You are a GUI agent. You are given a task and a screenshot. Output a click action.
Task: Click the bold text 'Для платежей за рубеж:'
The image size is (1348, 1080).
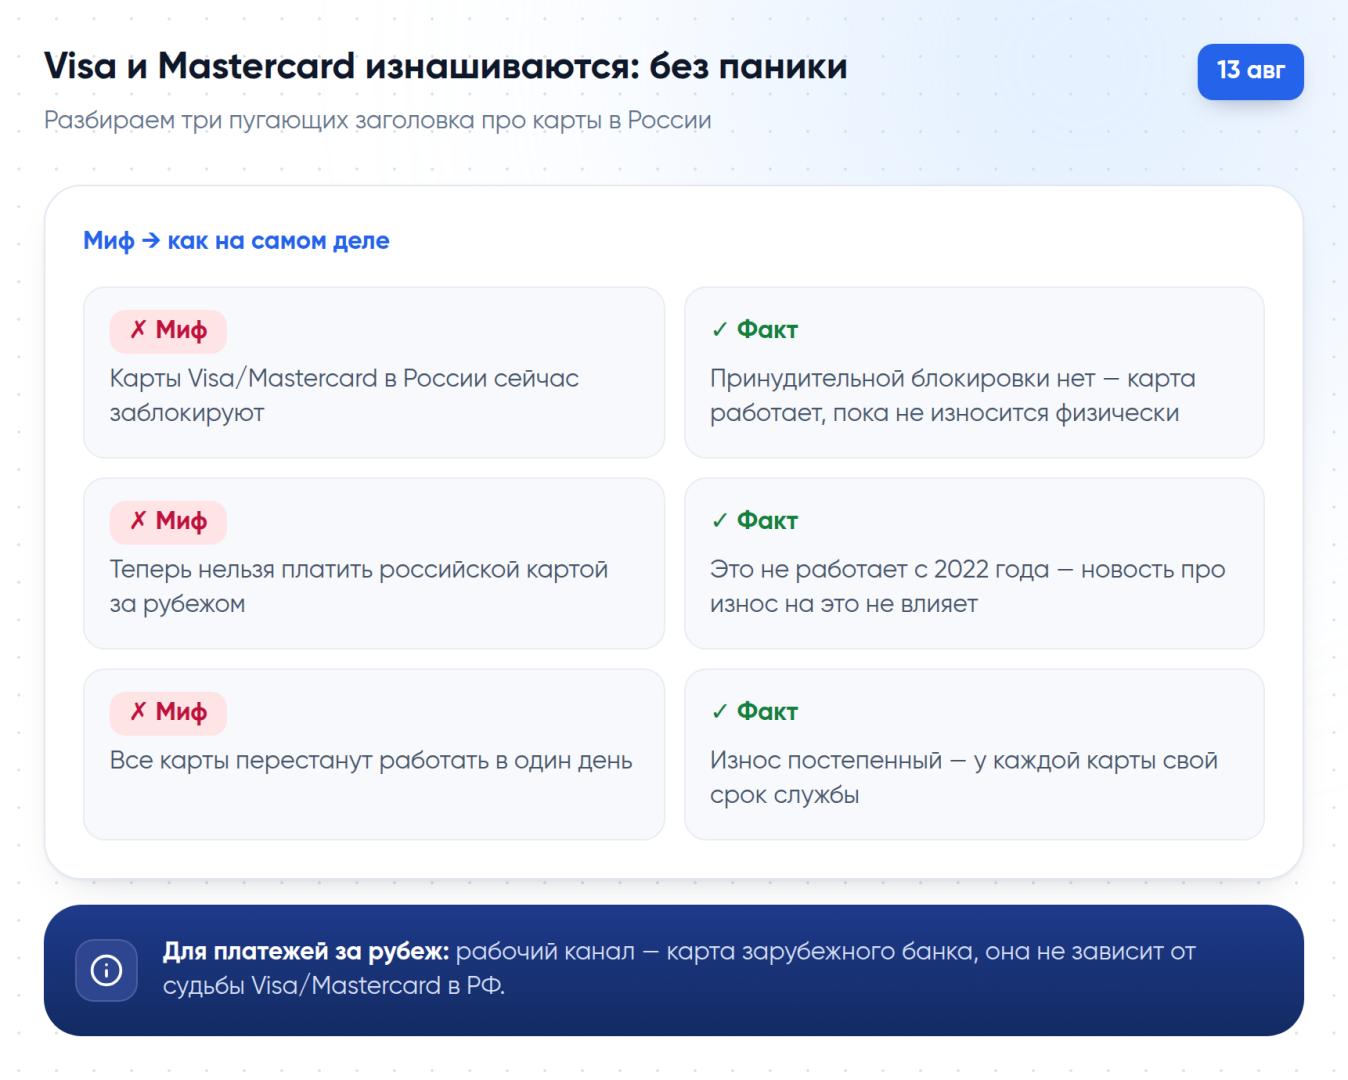coord(306,951)
